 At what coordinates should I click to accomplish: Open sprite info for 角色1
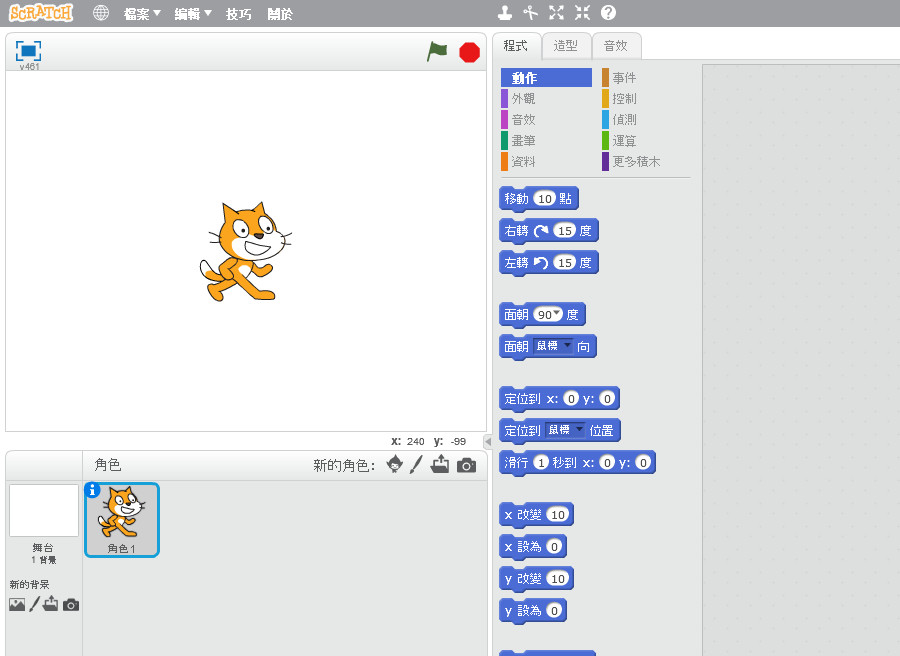coord(92,490)
